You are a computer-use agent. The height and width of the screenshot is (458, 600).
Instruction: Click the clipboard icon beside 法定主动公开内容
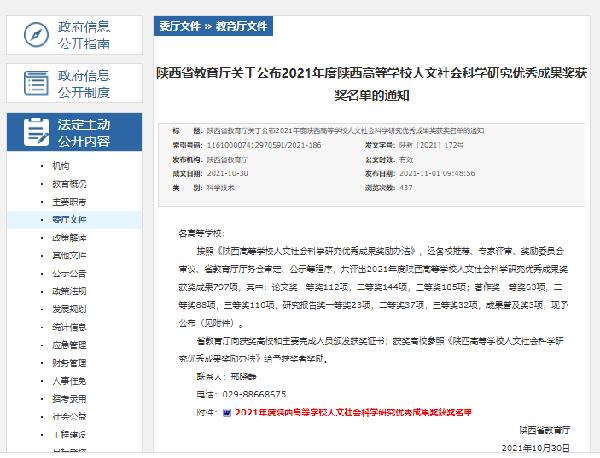point(35,132)
